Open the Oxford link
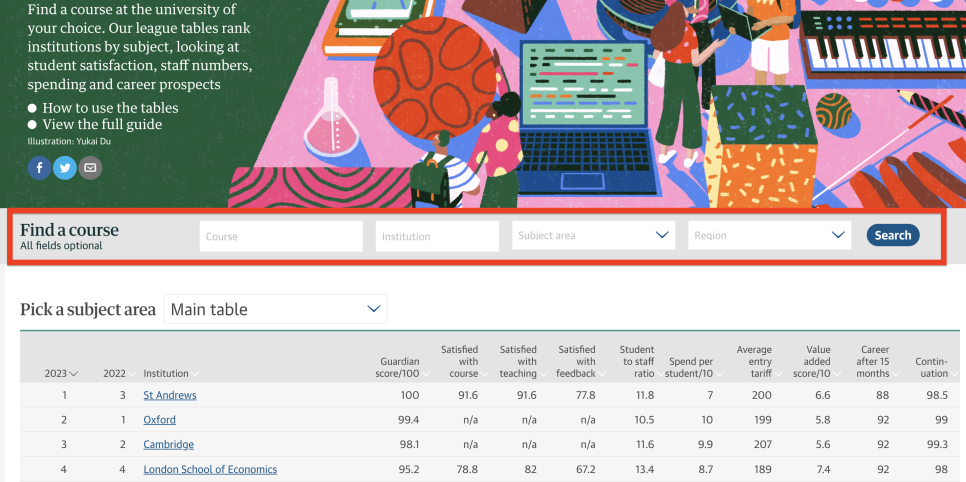 [x=160, y=420]
